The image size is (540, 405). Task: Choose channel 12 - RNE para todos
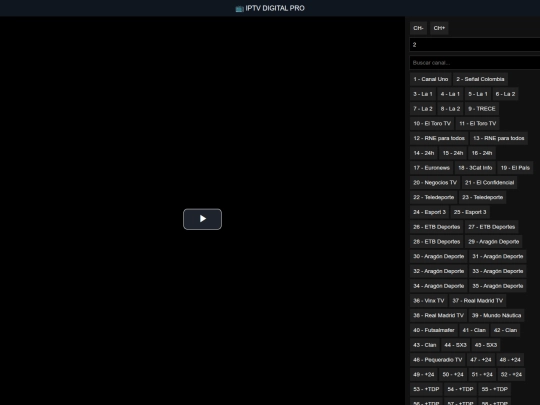[439, 138]
